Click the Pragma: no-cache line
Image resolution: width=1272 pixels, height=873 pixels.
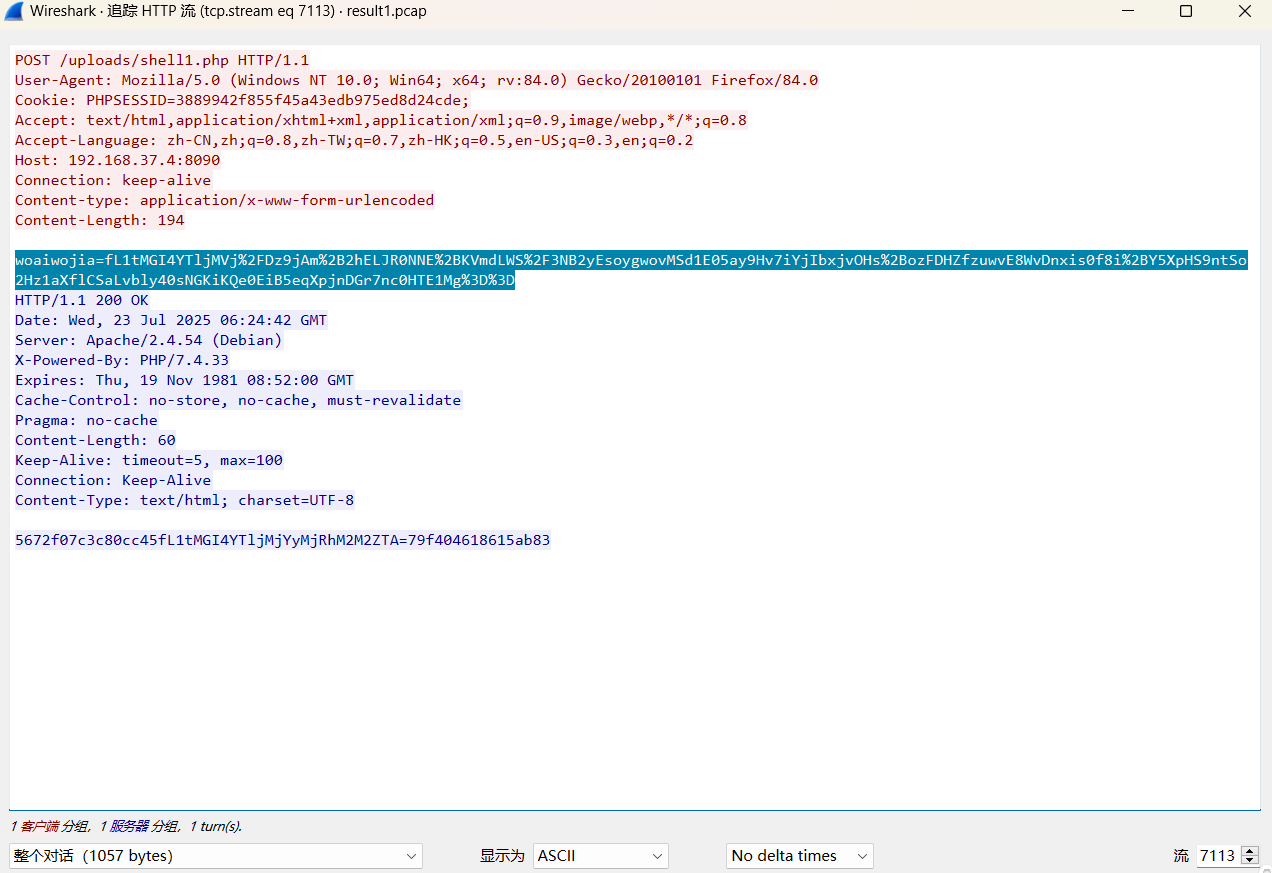[86, 420]
